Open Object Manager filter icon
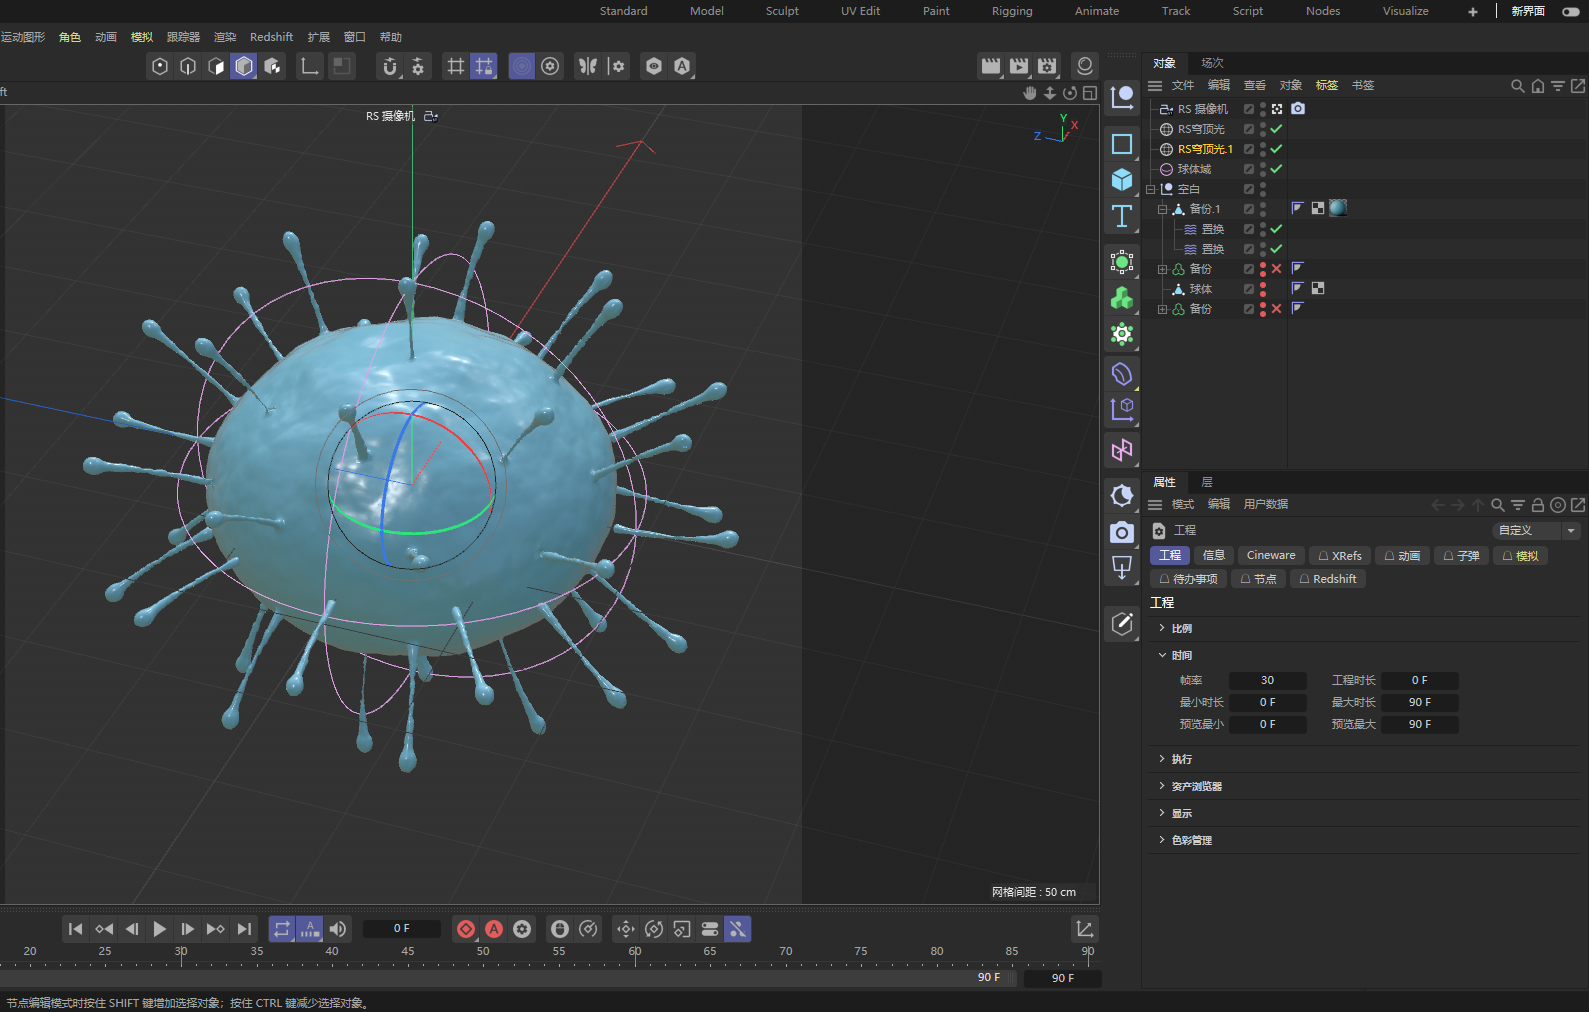Viewport: 1589px width, 1012px height. tap(1558, 86)
